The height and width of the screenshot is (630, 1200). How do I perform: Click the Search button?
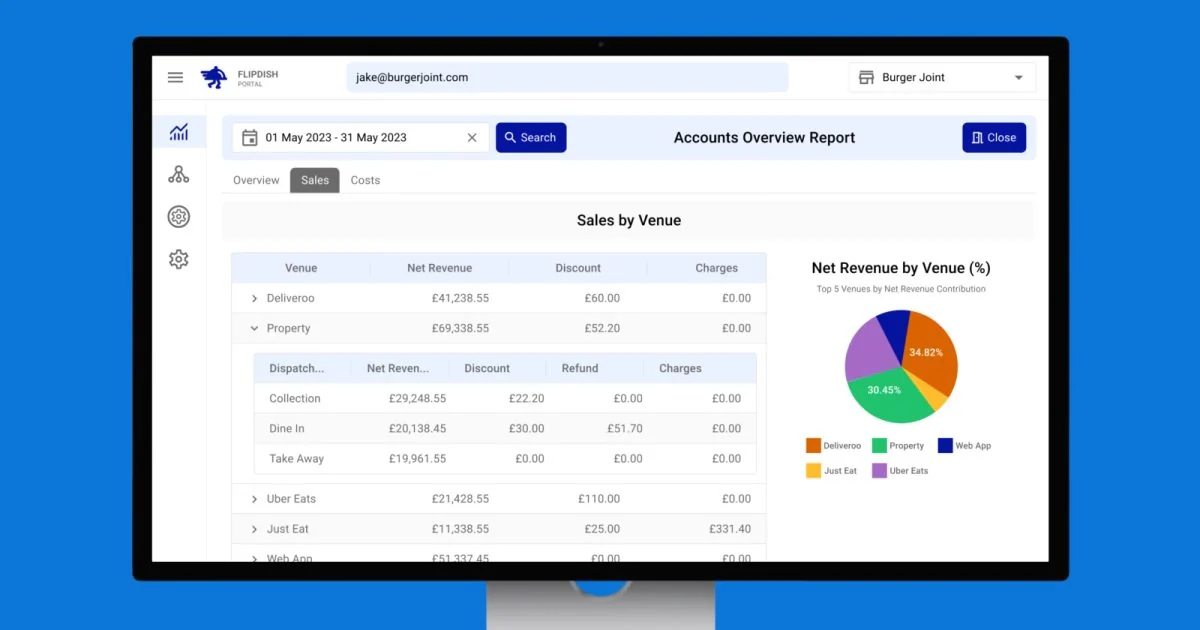531,138
